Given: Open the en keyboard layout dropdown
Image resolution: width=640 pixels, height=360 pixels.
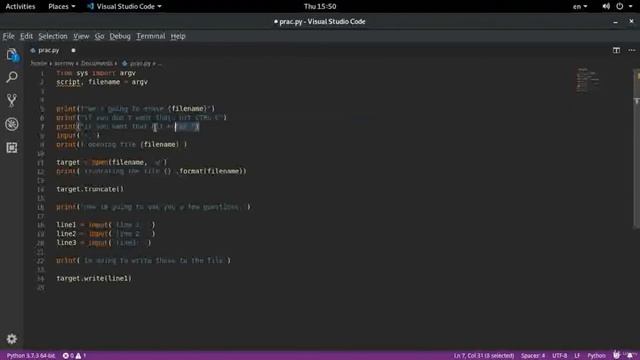Looking at the screenshot, I should point(580,6).
